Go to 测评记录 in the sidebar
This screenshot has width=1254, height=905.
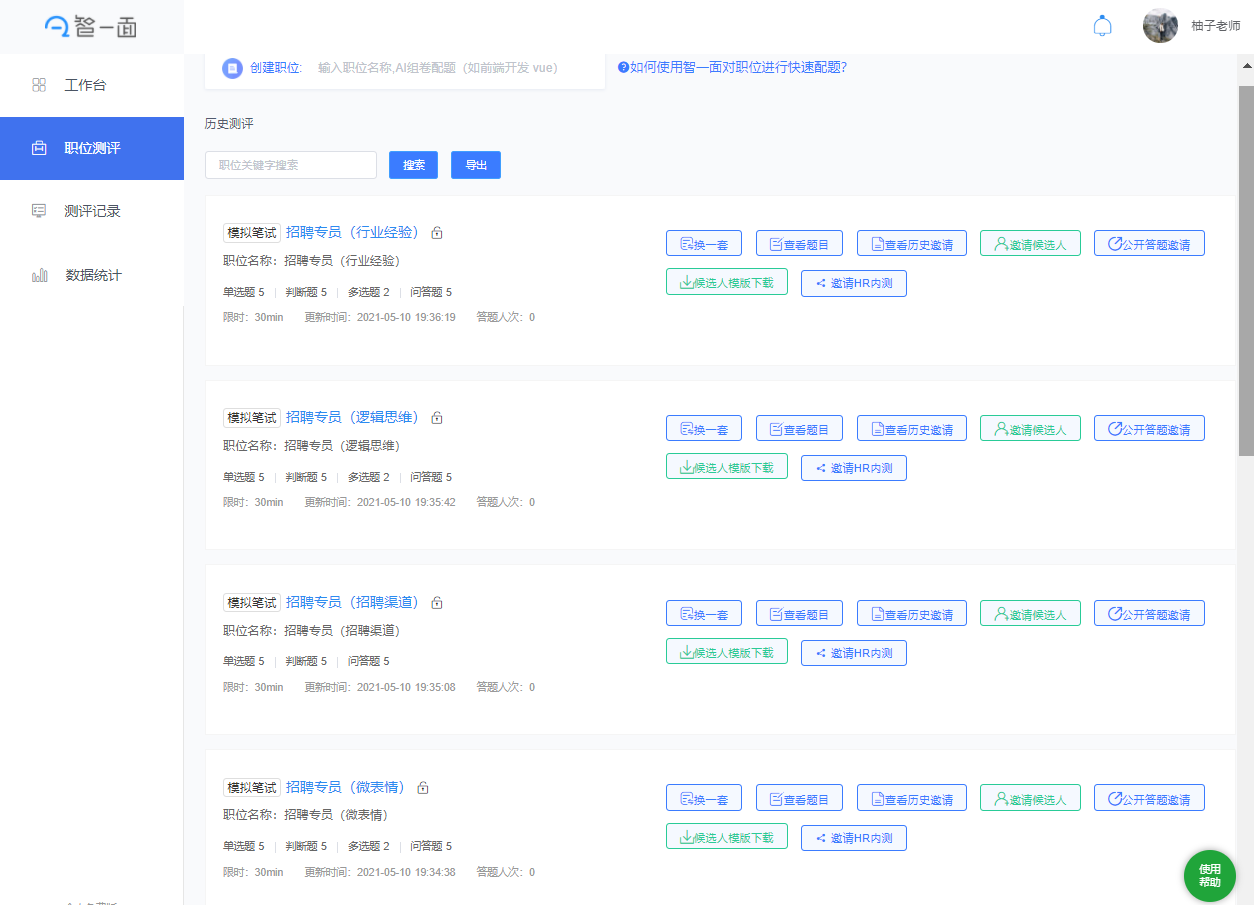pos(92,211)
